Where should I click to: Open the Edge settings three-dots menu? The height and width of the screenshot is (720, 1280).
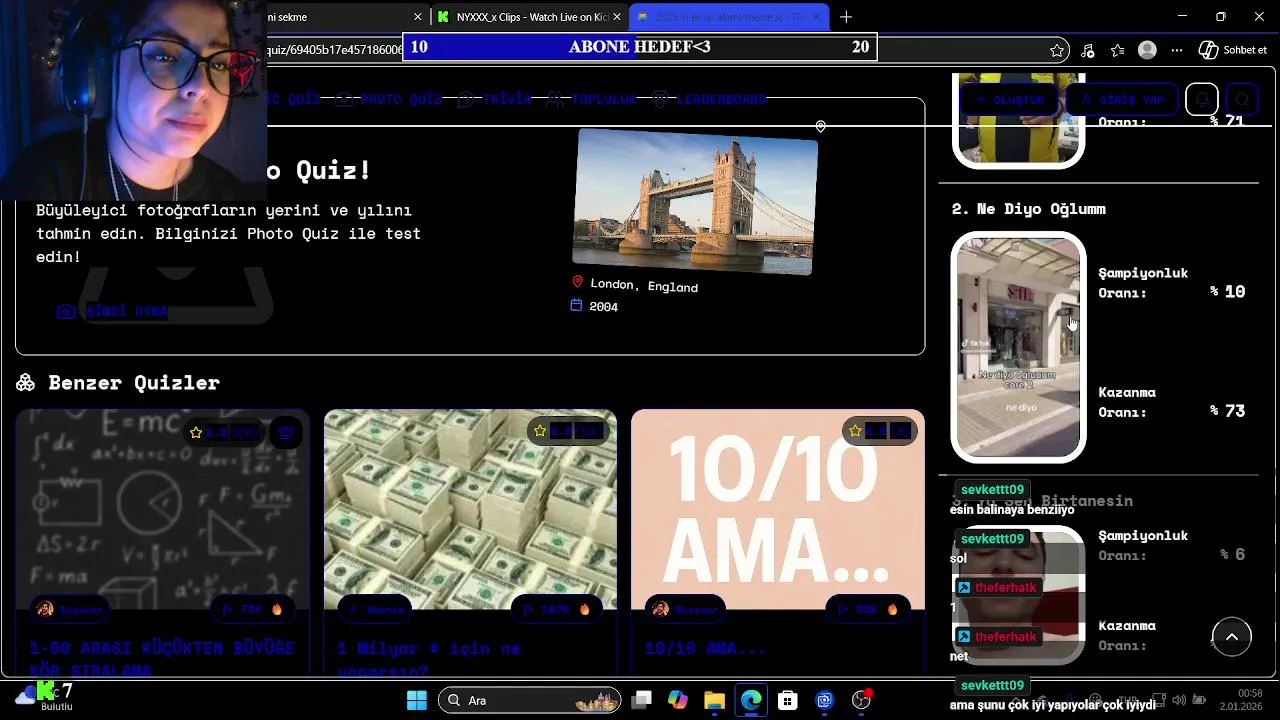1177,50
